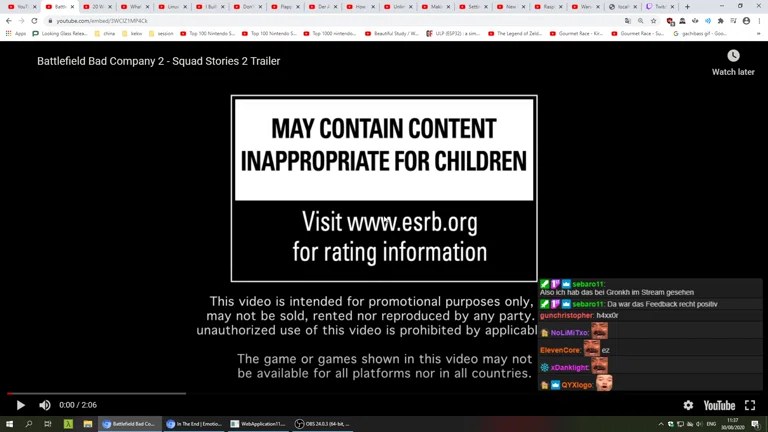Click the YouTube logo in player
The width and height of the screenshot is (768, 432).
click(x=719, y=405)
